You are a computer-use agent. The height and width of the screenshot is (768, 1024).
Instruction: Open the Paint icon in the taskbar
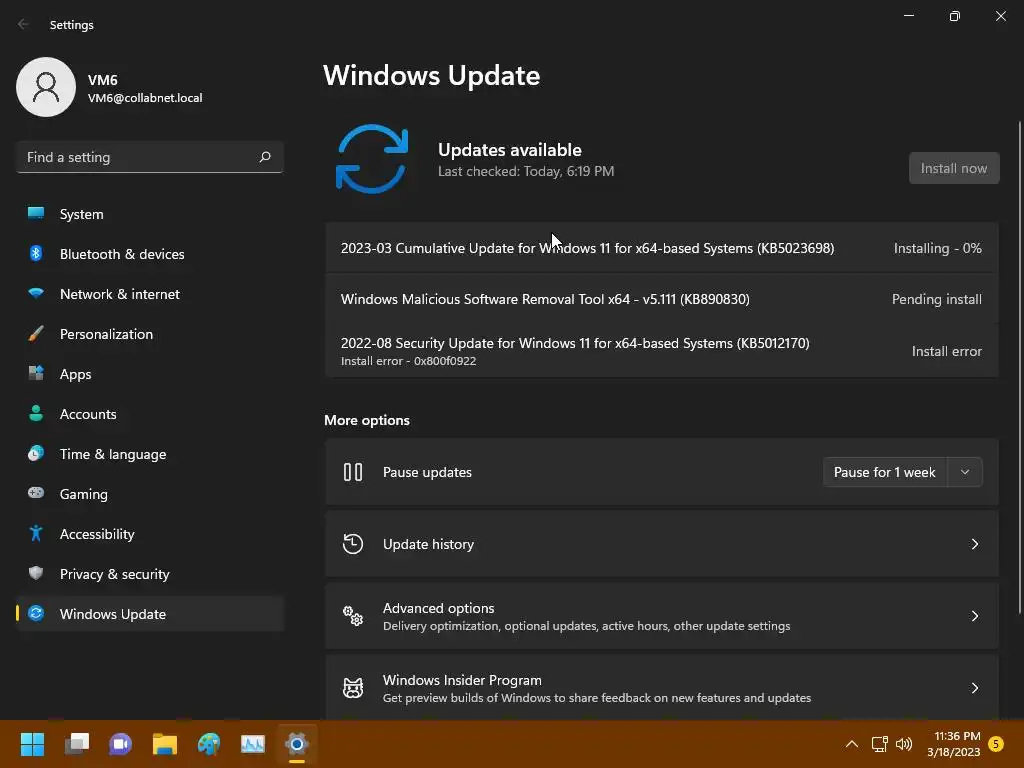209,744
